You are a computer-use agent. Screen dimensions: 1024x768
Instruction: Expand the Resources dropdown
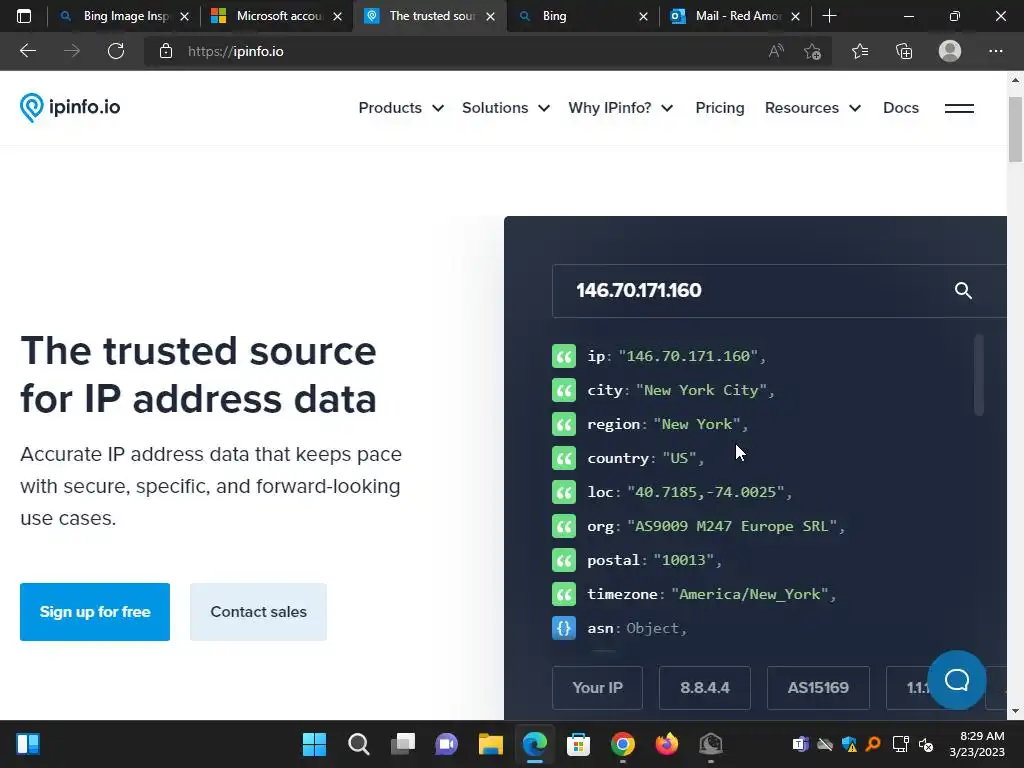click(x=812, y=108)
